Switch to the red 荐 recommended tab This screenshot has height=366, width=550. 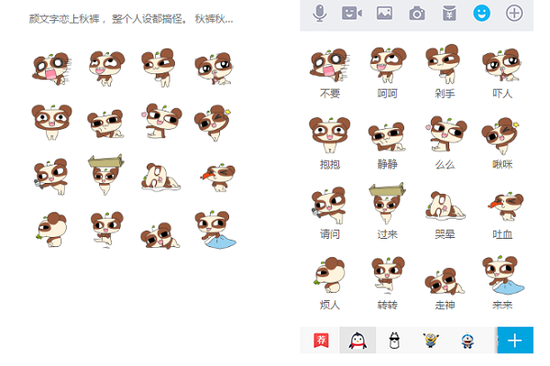[321, 340]
